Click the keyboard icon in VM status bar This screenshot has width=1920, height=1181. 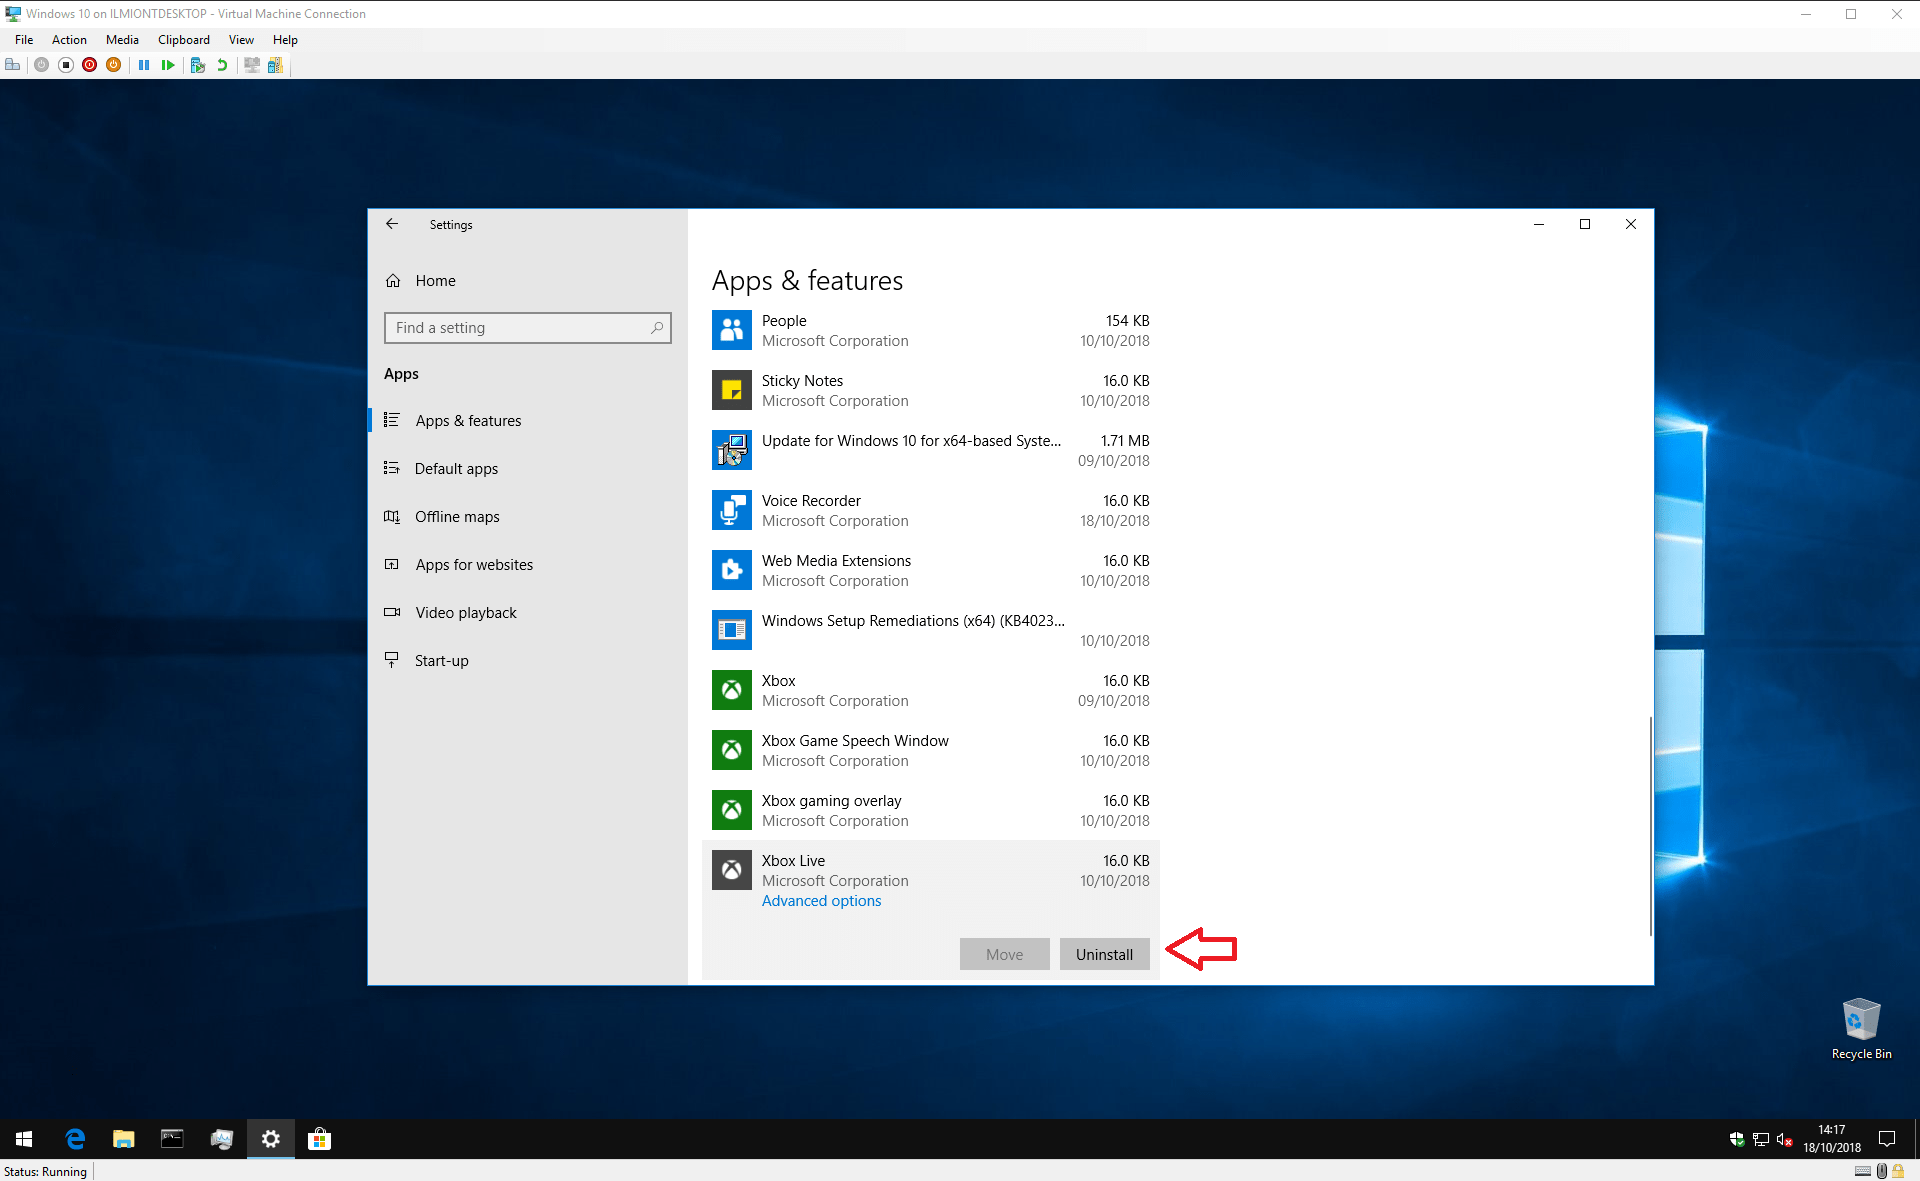coord(1862,1171)
